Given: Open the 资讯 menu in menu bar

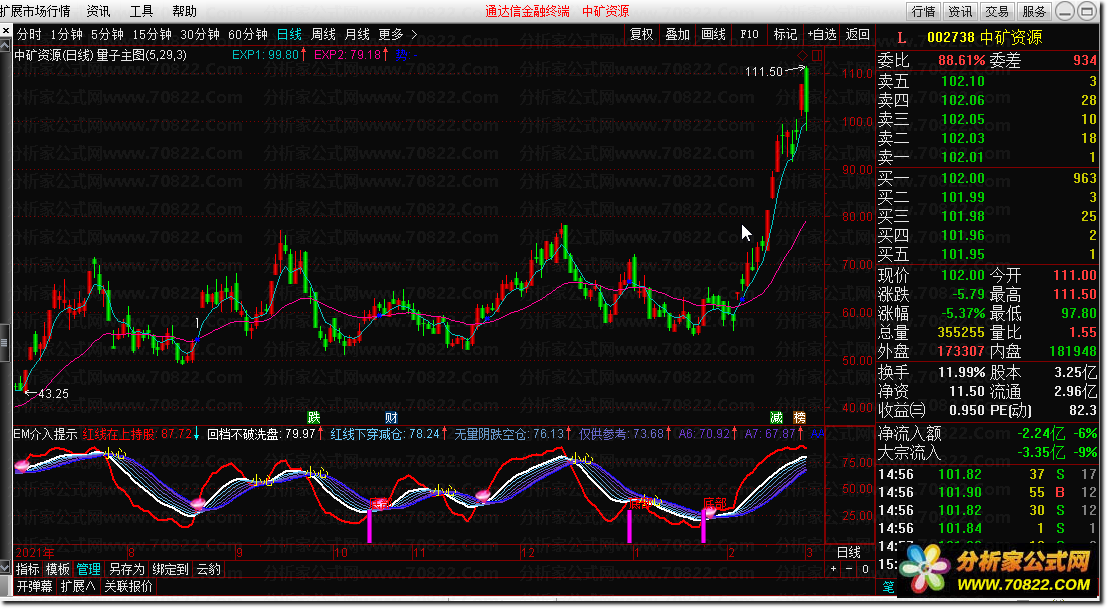Looking at the screenshot, I should click(98, 11).
